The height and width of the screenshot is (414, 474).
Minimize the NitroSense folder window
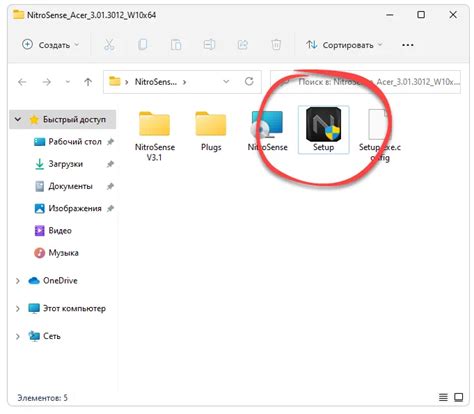(390, 15)
